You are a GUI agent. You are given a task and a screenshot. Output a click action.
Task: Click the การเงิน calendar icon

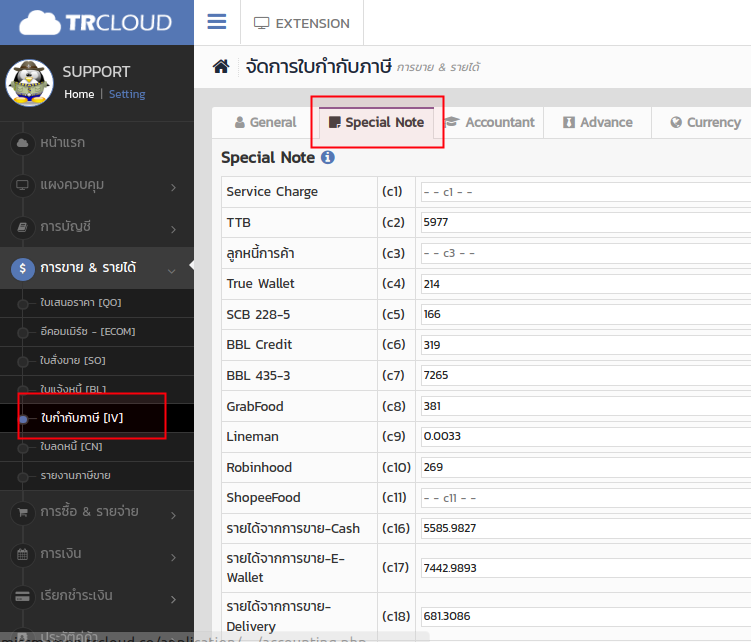point(23,555)
